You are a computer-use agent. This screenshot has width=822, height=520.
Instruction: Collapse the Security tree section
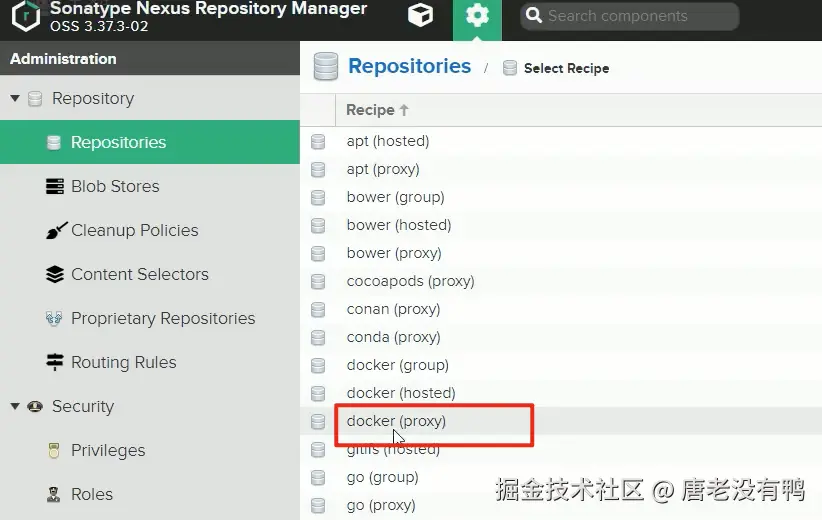(15, 406)
